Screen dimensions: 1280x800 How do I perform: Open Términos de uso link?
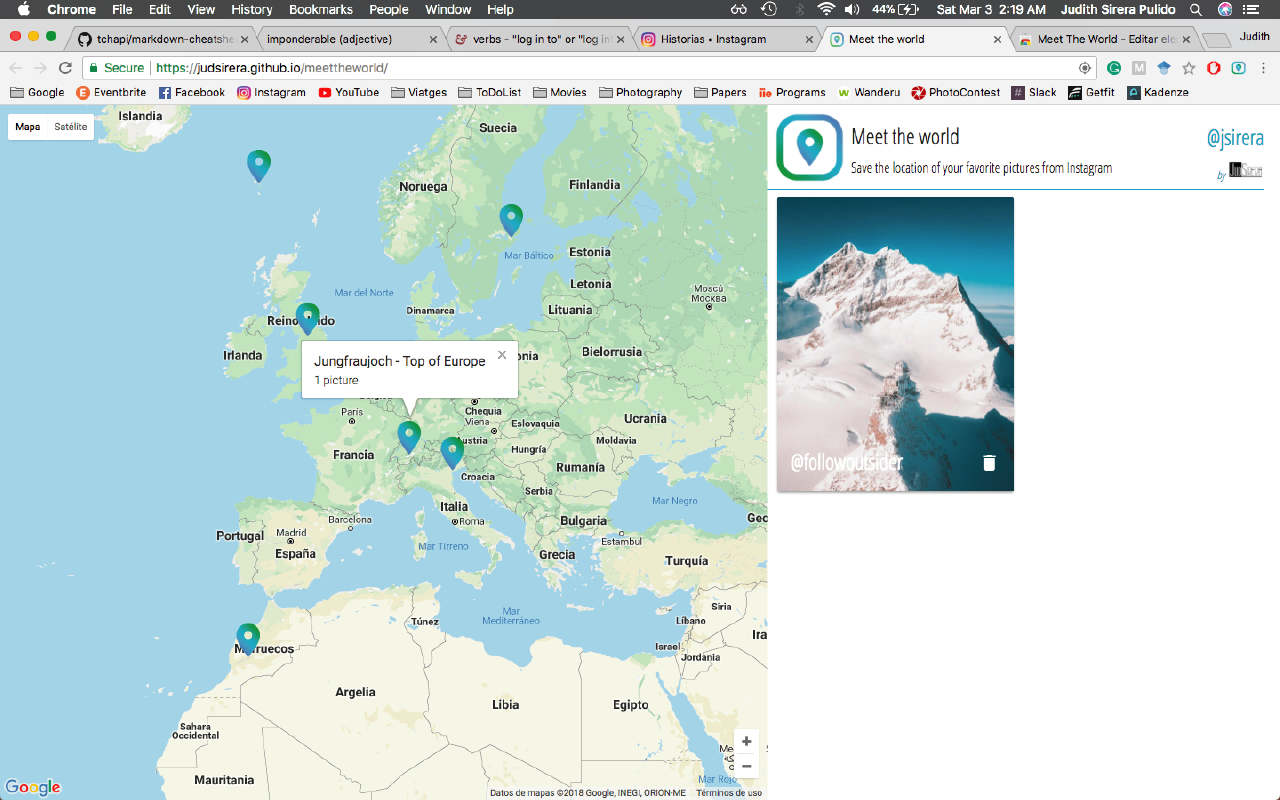tap(729, 793)
